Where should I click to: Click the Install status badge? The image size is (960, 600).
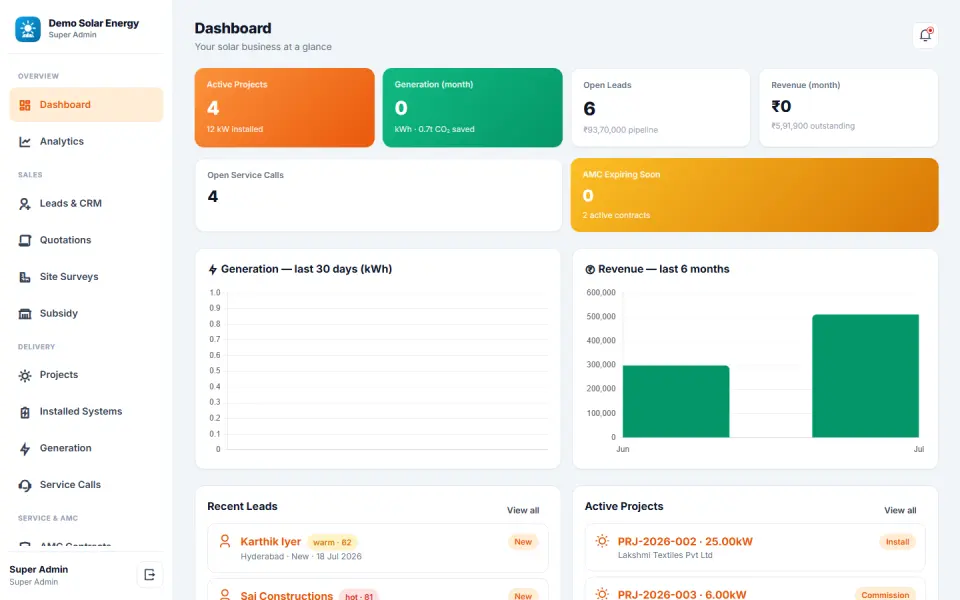coord(898,542)
